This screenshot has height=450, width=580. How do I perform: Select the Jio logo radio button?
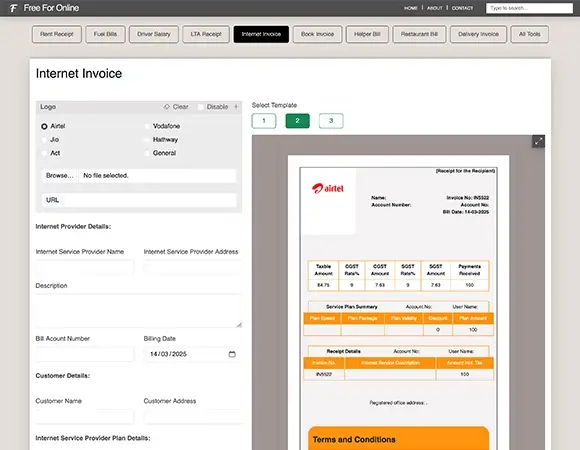click(44, 140)
